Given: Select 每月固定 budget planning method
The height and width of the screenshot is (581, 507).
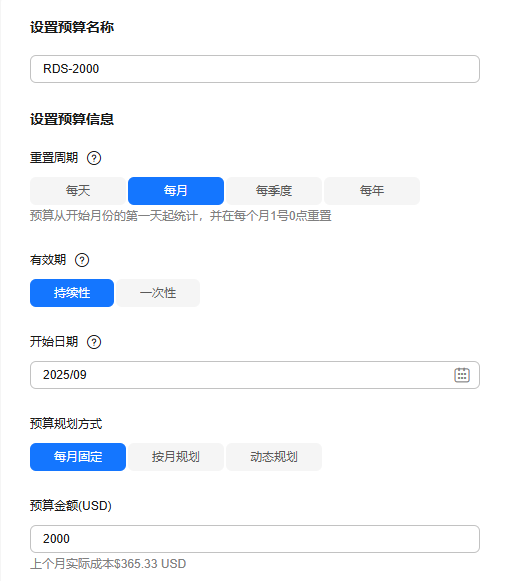Looking at the screenshot, I should coord(78,457).
